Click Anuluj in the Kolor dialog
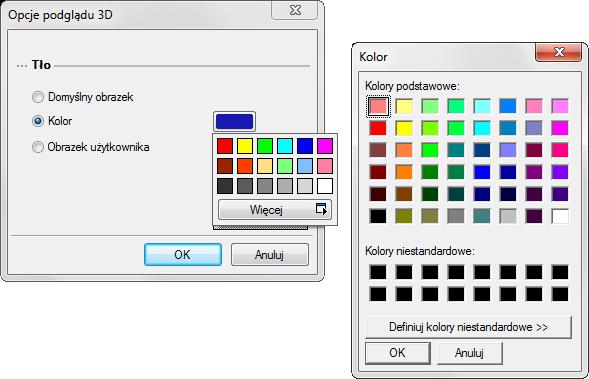 pos(470,353)
